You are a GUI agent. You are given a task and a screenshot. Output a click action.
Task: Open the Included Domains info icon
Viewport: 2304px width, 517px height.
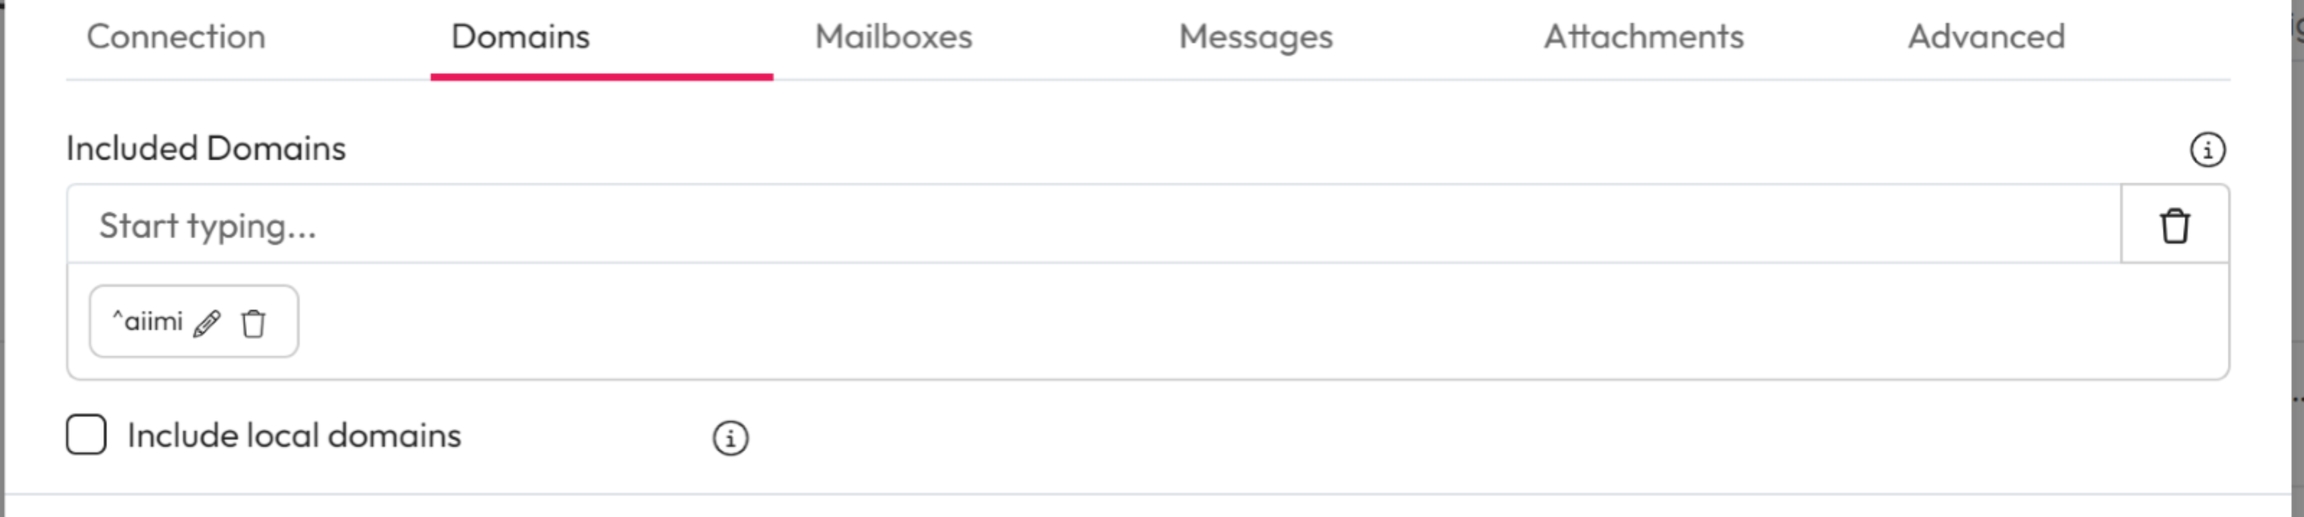[x=2207, y=150]
